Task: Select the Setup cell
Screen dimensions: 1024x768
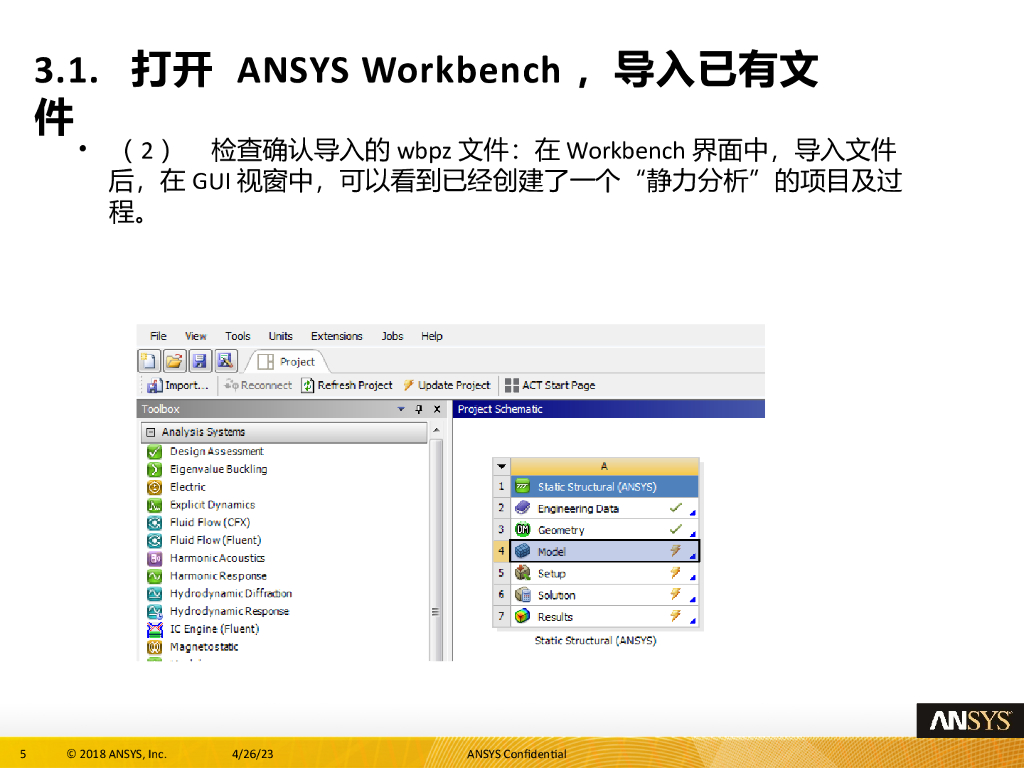Action: [604, 573]
